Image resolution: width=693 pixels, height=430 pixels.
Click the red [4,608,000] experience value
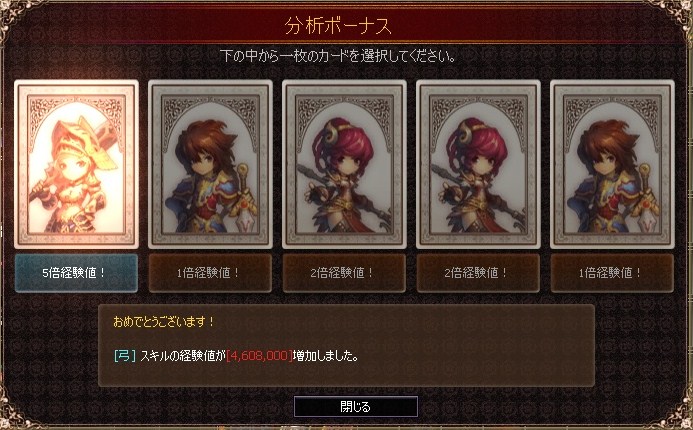coord(259,356)
